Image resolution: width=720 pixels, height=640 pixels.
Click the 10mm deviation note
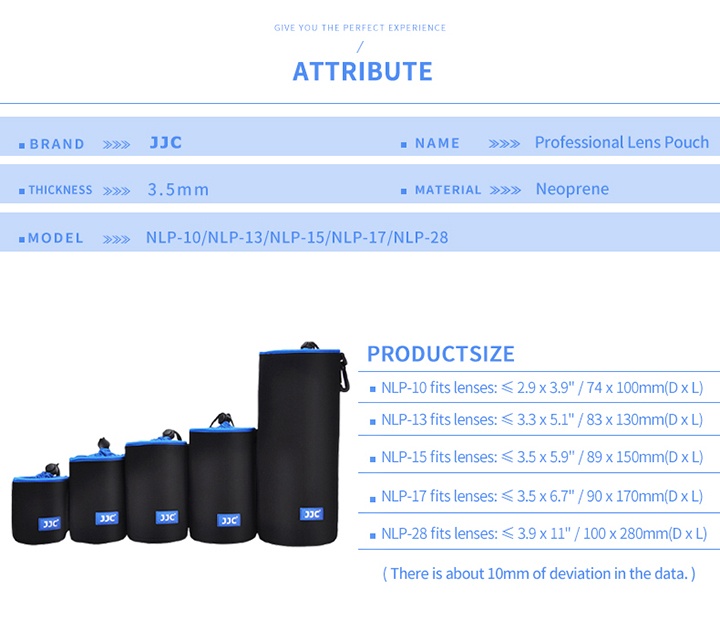tap(538, 573)
